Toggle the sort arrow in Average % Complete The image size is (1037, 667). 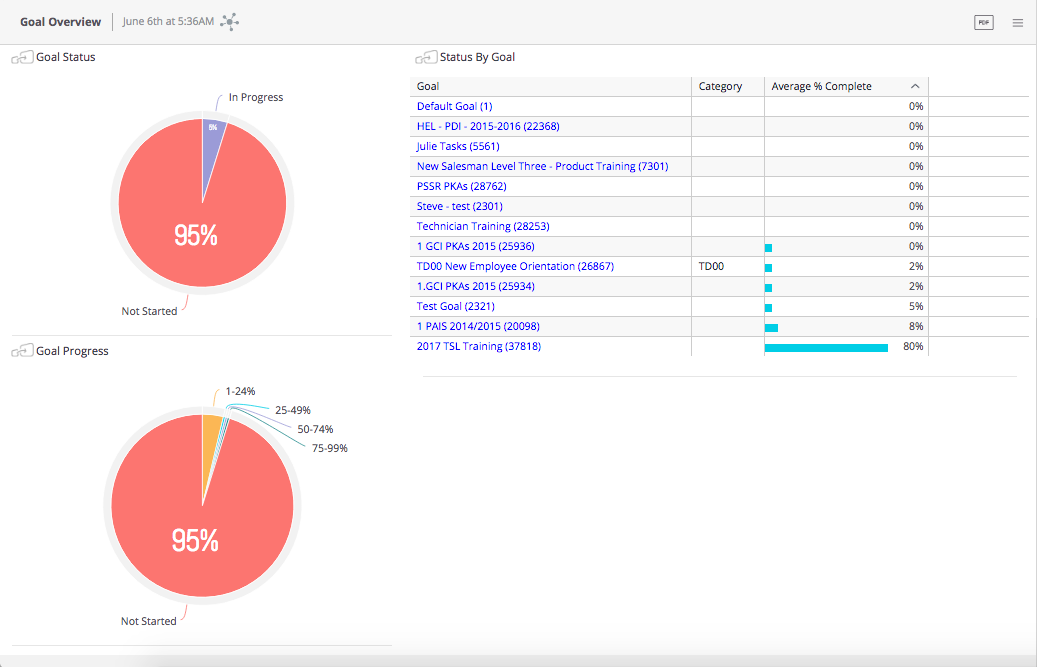(915, 87)
